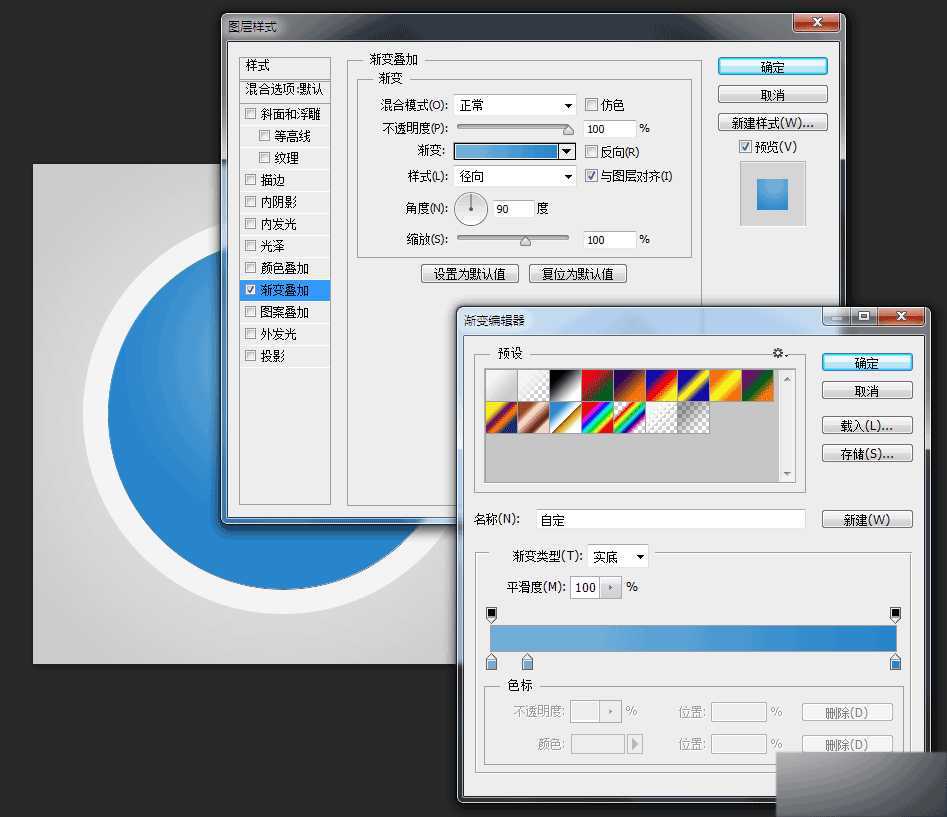Click the 不透明度 opacity slider handle
947x817 pixels.
pyautogui.click(x=568, y=129)
